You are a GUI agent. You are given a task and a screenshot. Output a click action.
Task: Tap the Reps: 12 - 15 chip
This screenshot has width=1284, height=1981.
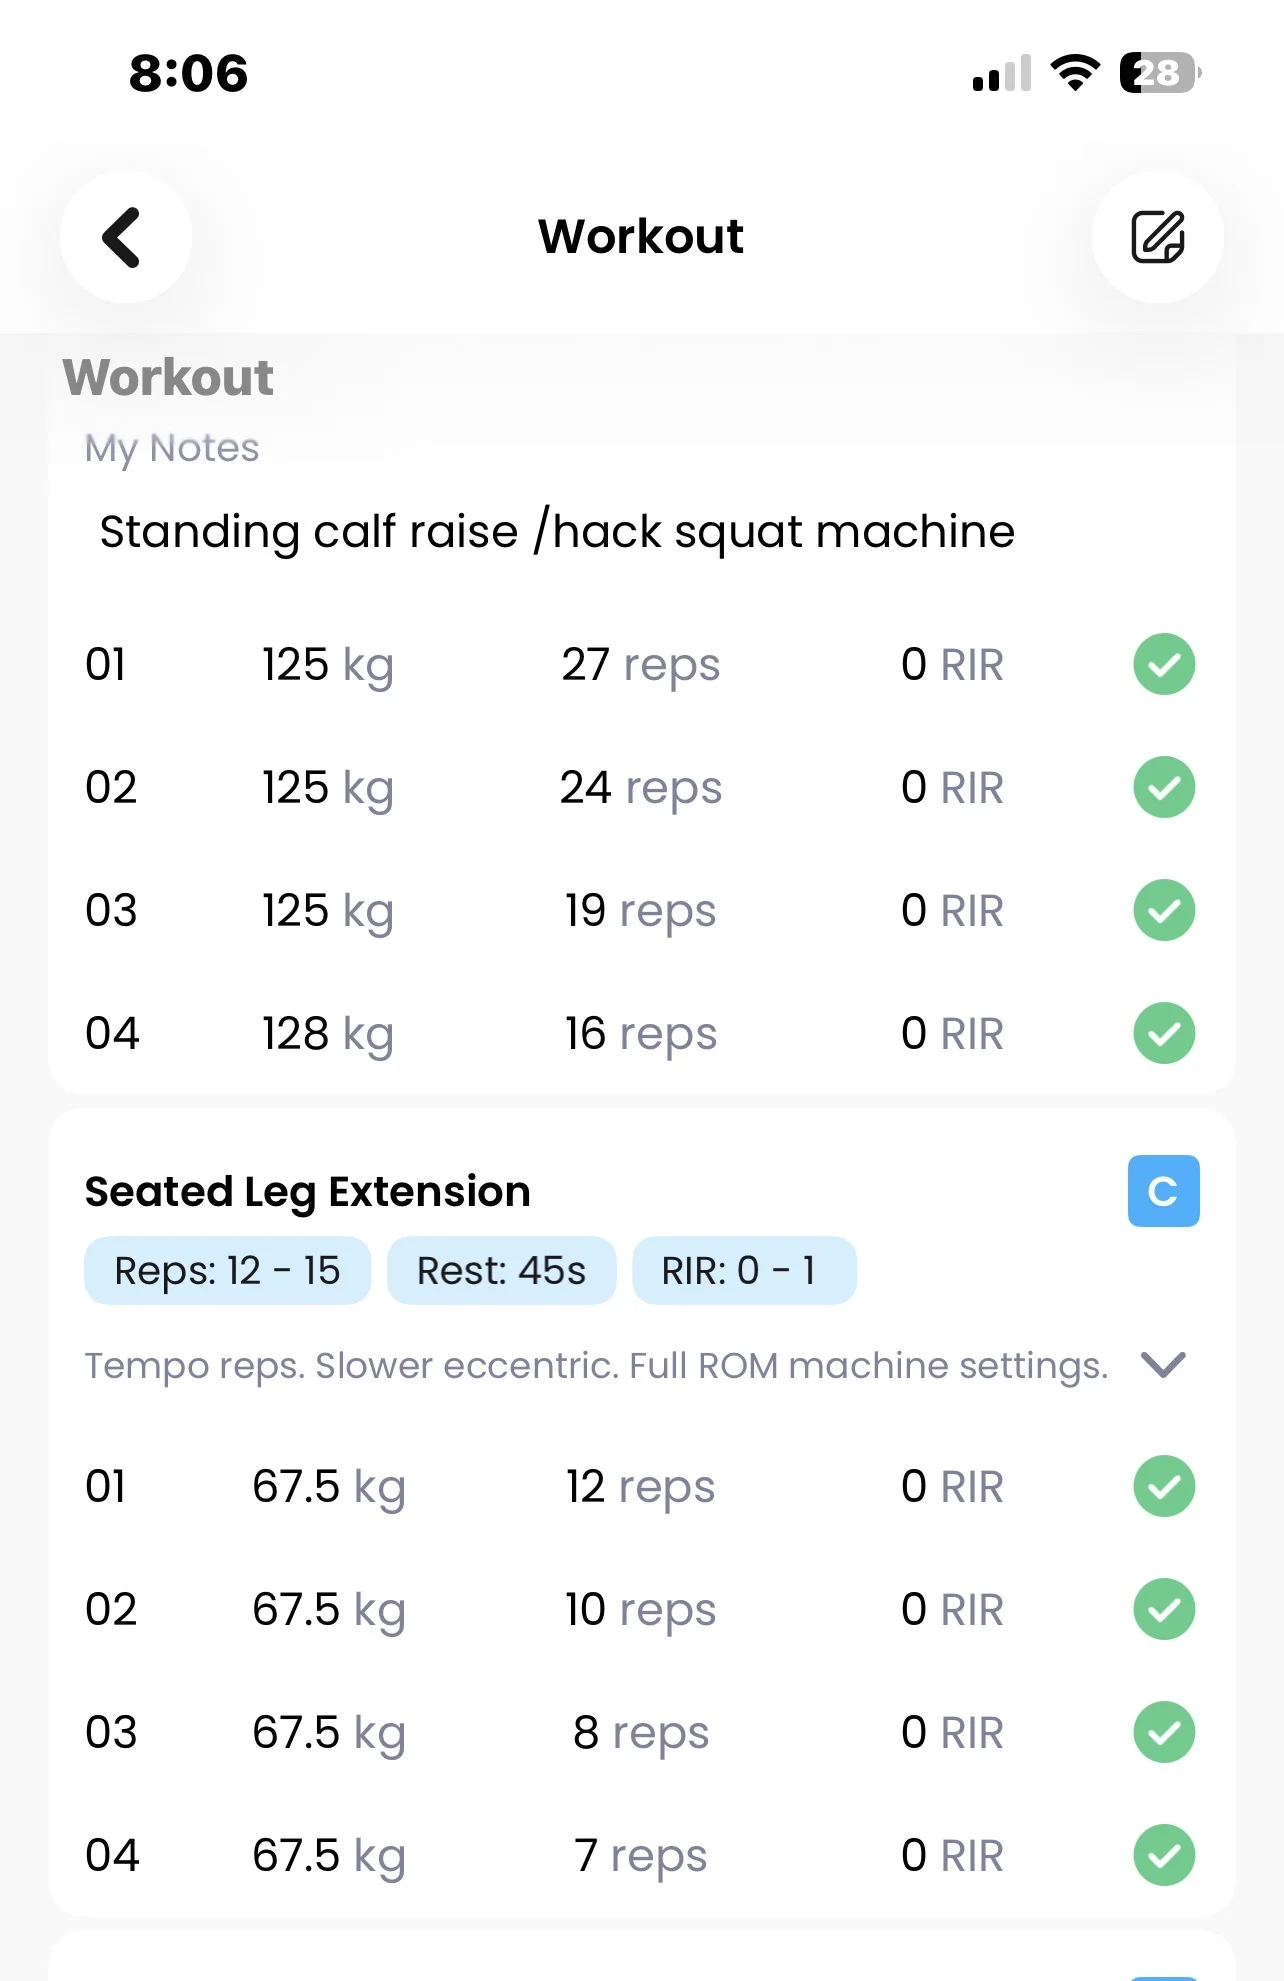[x=227, y=1271]
